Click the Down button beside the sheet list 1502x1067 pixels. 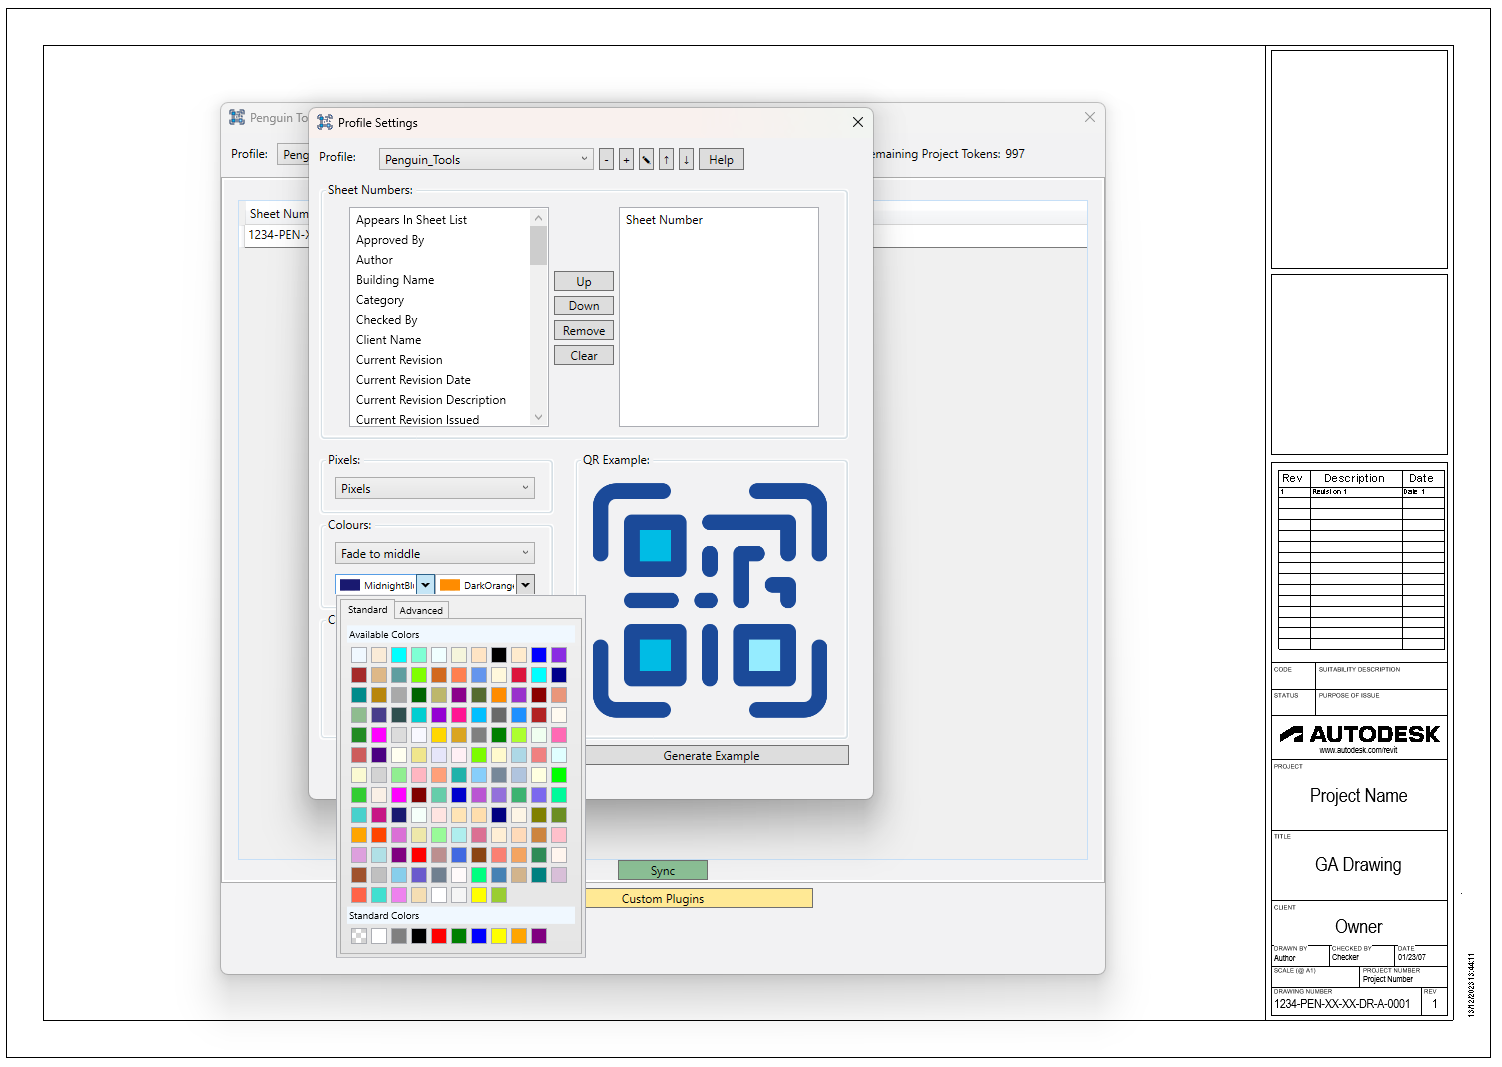pyautogui.click(x=584, y=306)
